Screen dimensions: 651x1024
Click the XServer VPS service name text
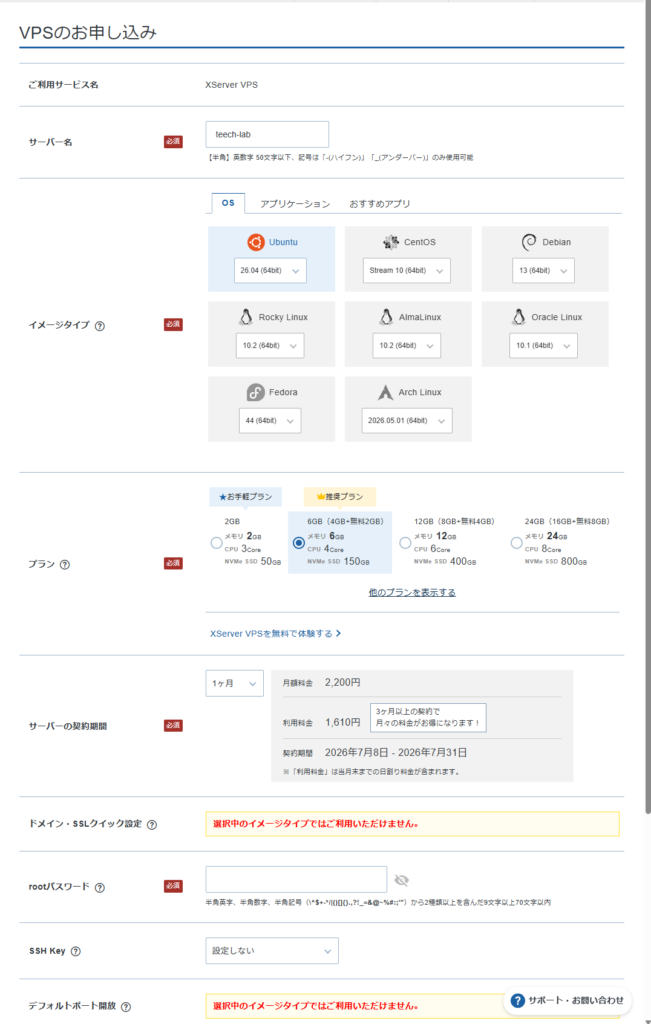coord(232,85)
